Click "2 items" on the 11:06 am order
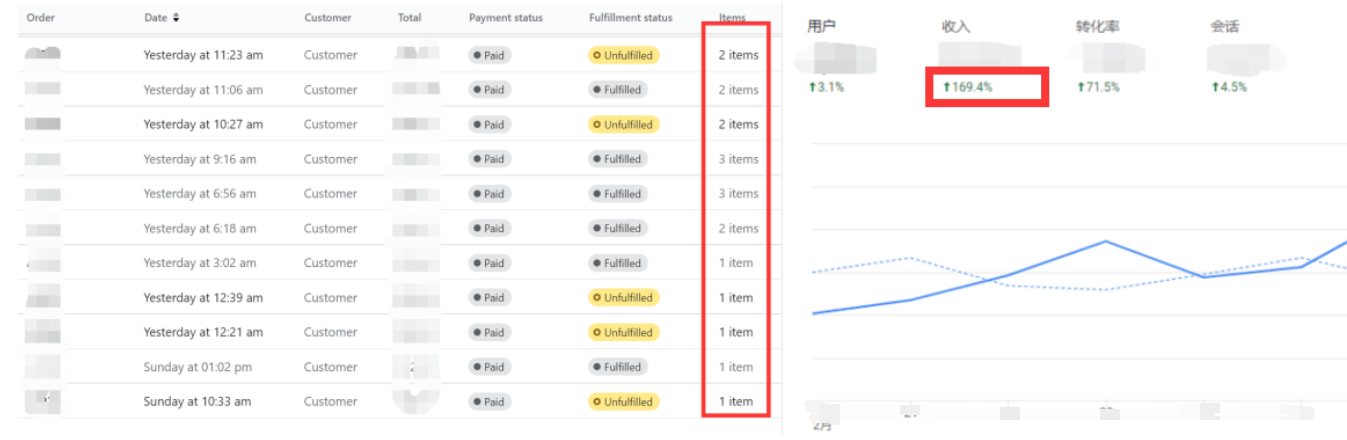The width and height of the screenshot is (1347, 440). pyautogui.click(x=738, y=90)
